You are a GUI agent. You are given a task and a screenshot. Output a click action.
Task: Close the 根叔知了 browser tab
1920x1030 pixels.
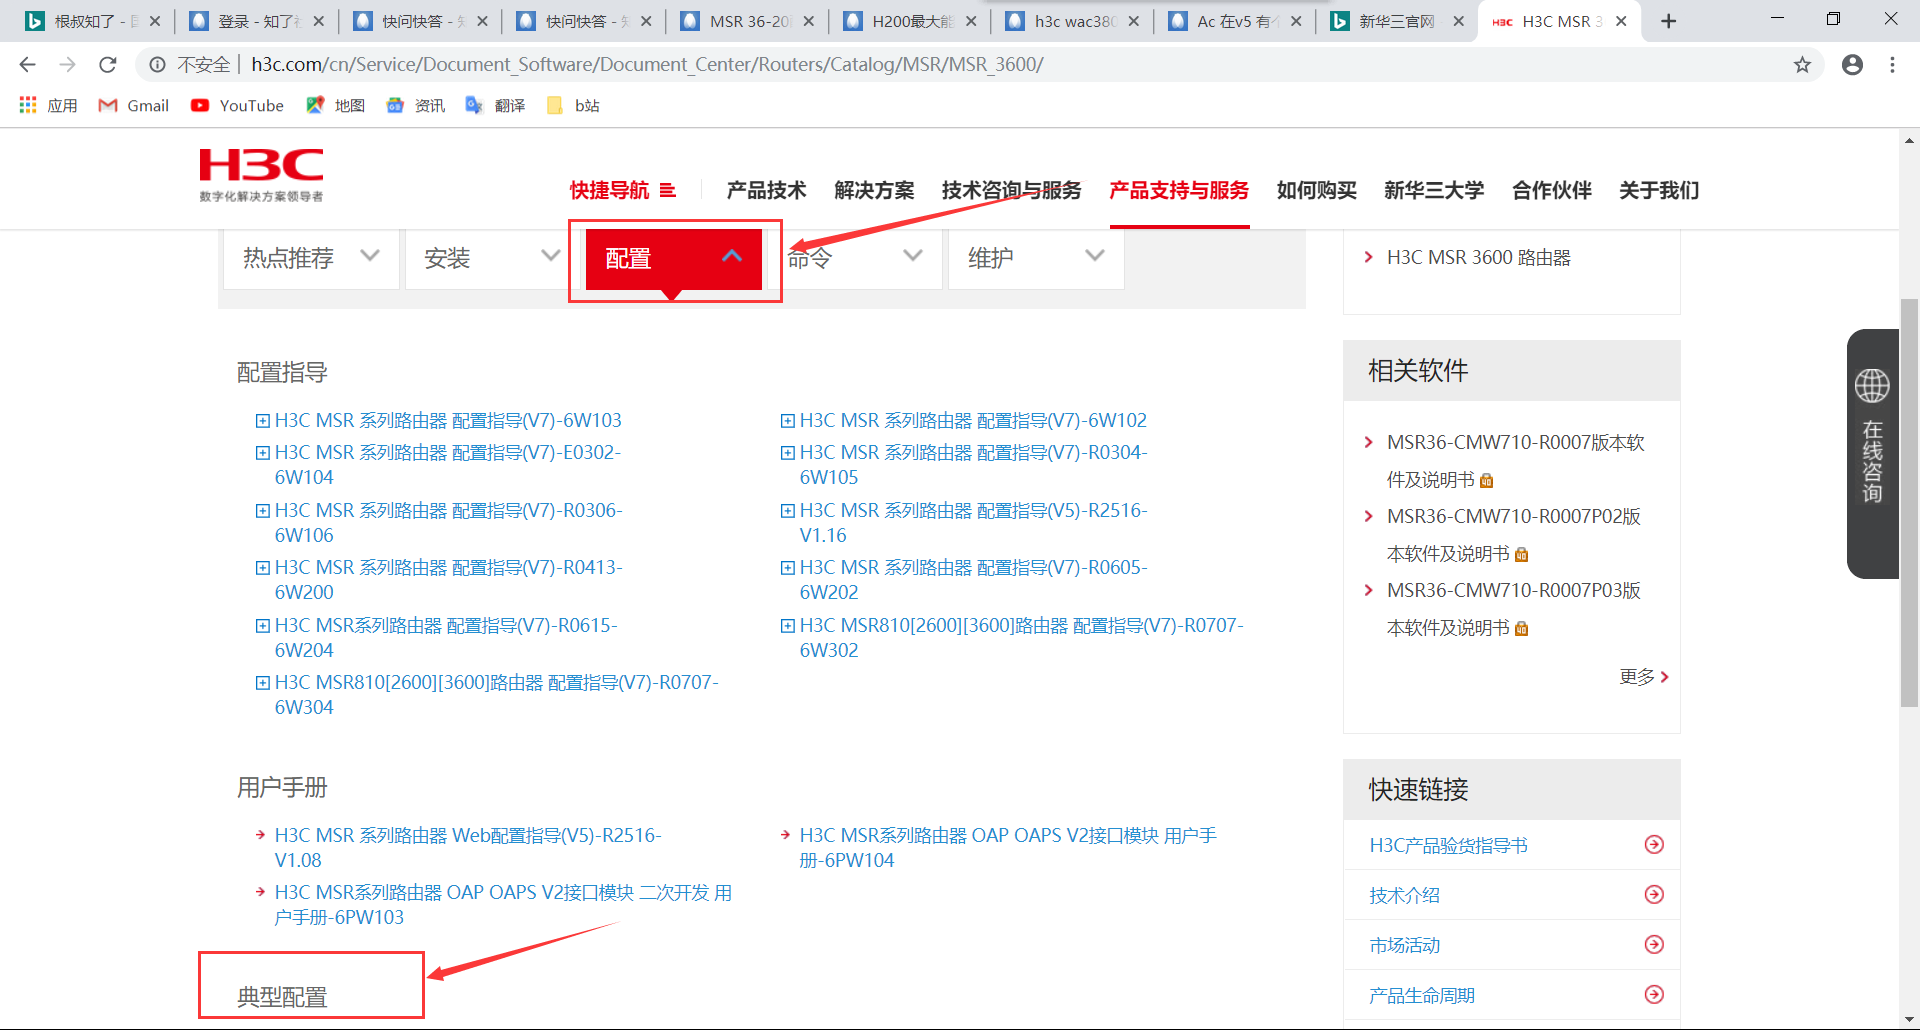(x=155, y=21)
